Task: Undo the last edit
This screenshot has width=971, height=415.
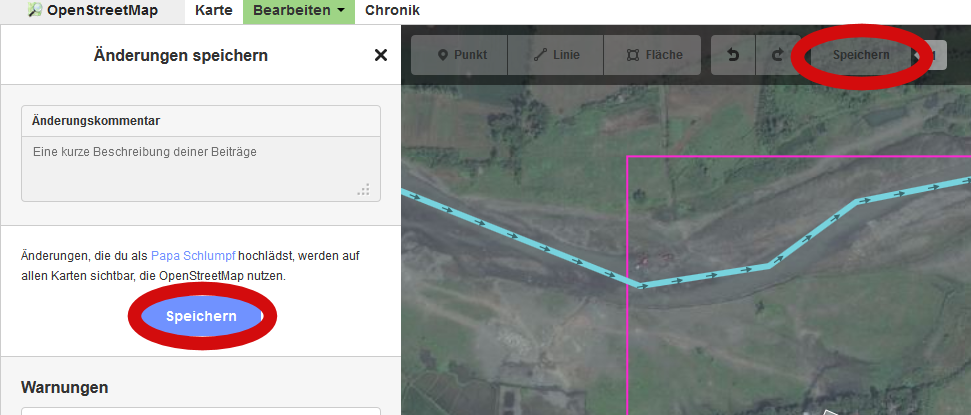Action: tap(733, 55)
